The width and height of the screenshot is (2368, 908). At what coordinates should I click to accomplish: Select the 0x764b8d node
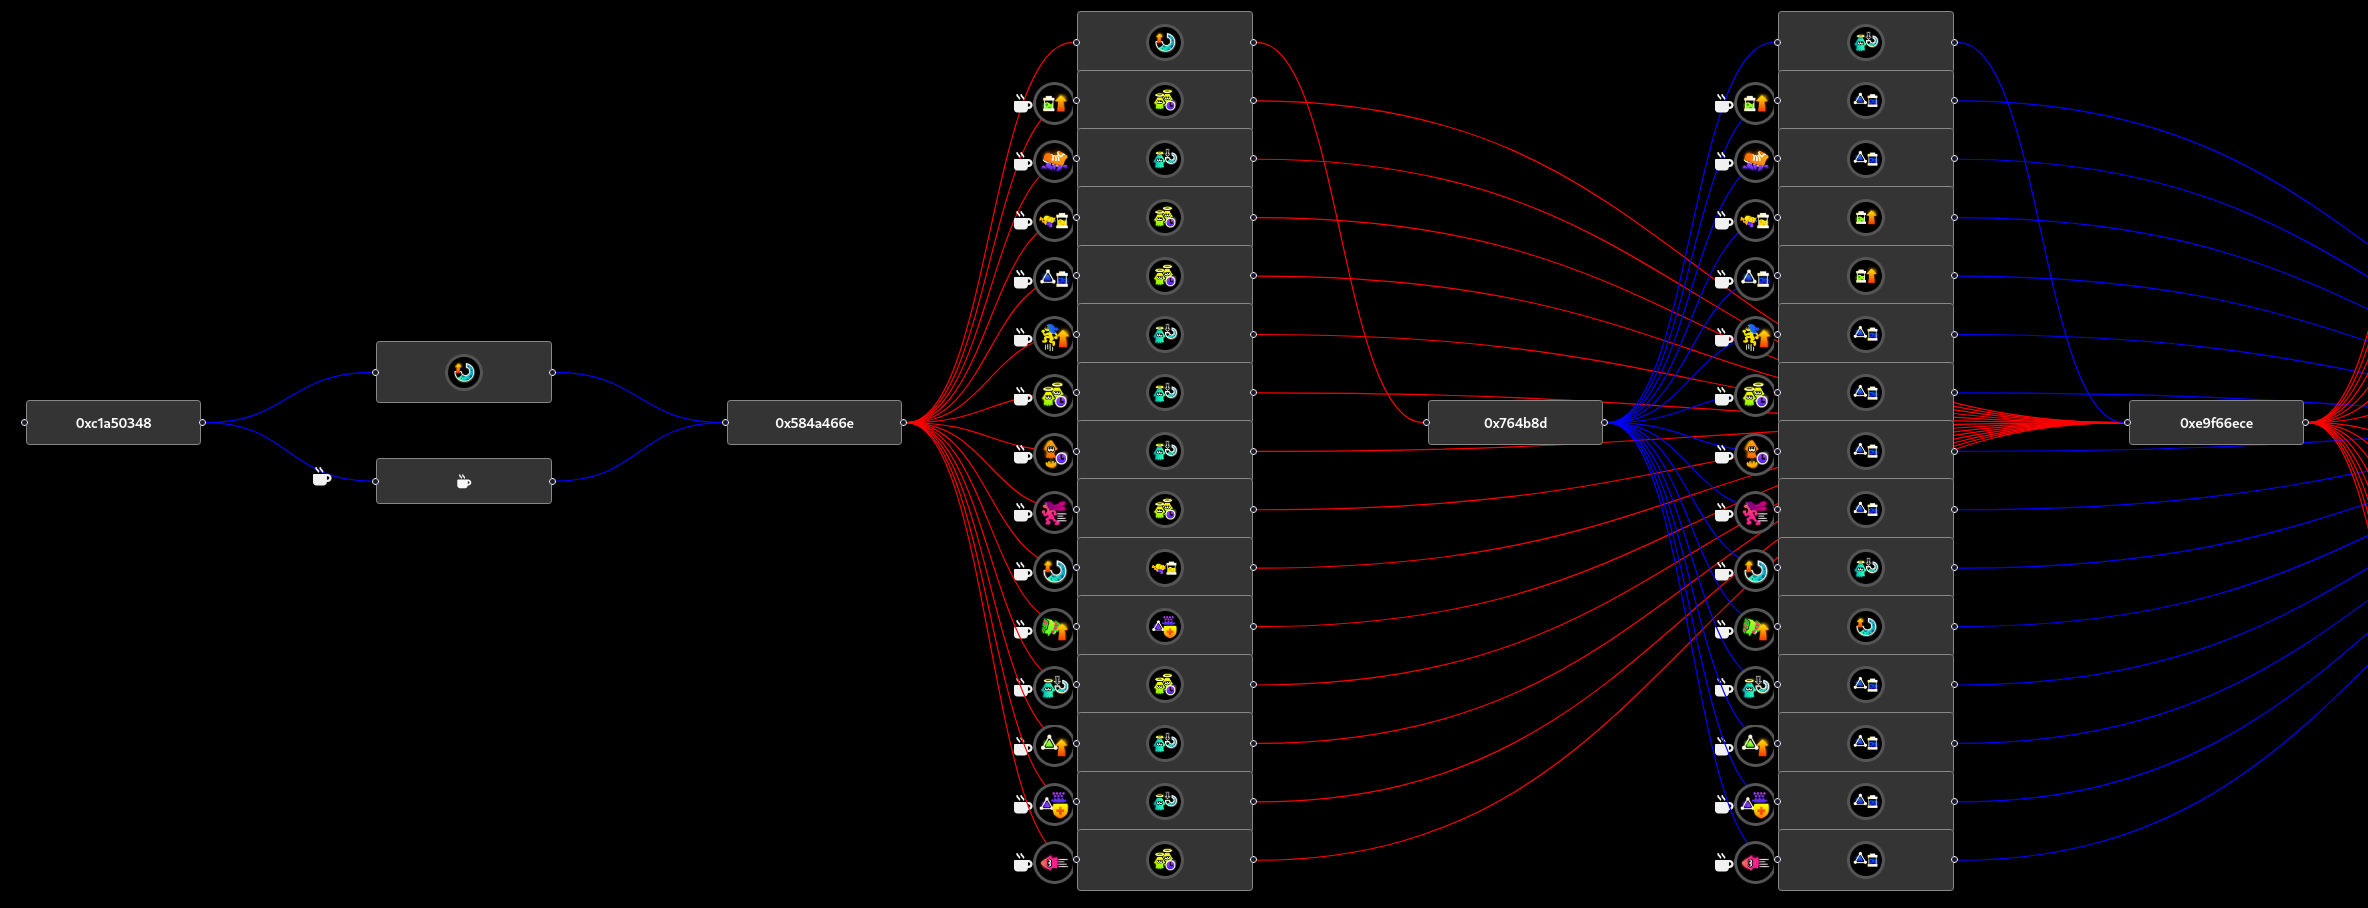click(x=1515, y=422)
